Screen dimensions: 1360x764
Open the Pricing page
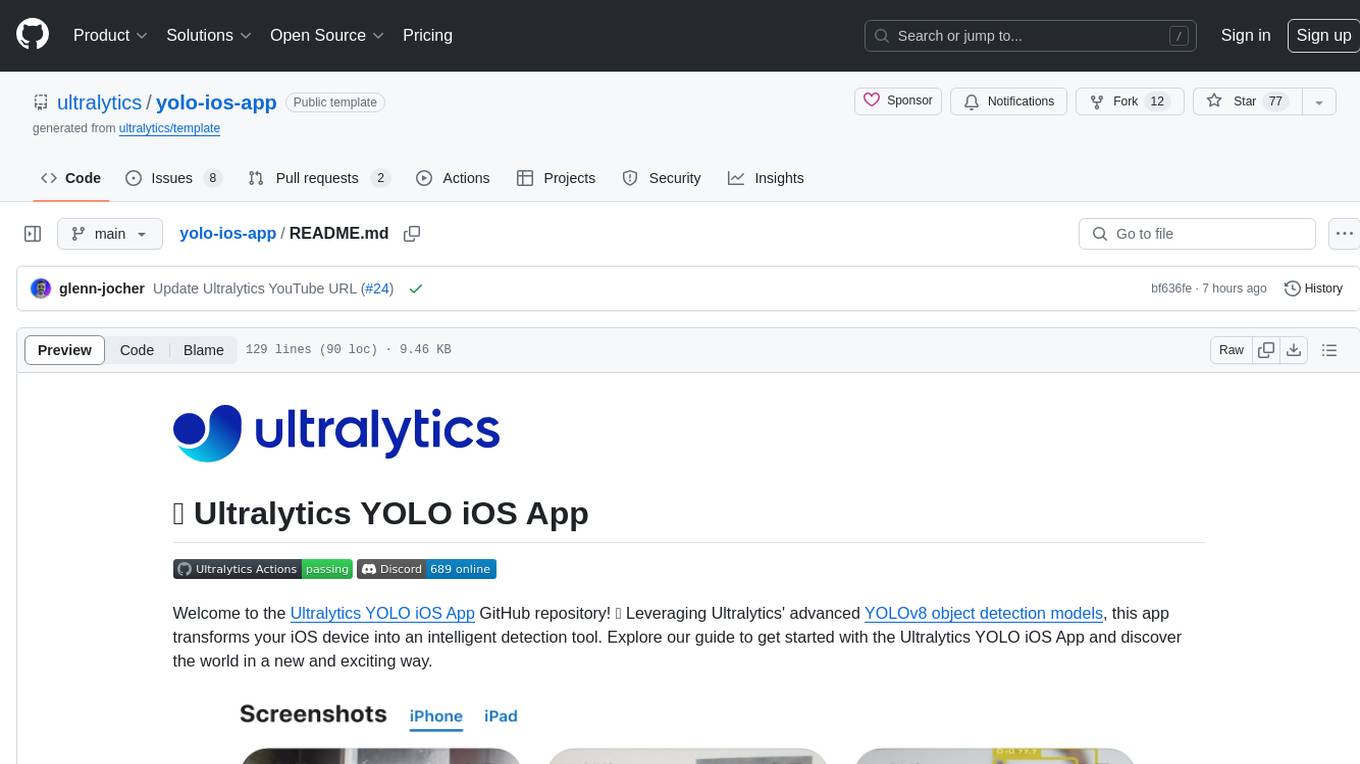tap(427, 35)
